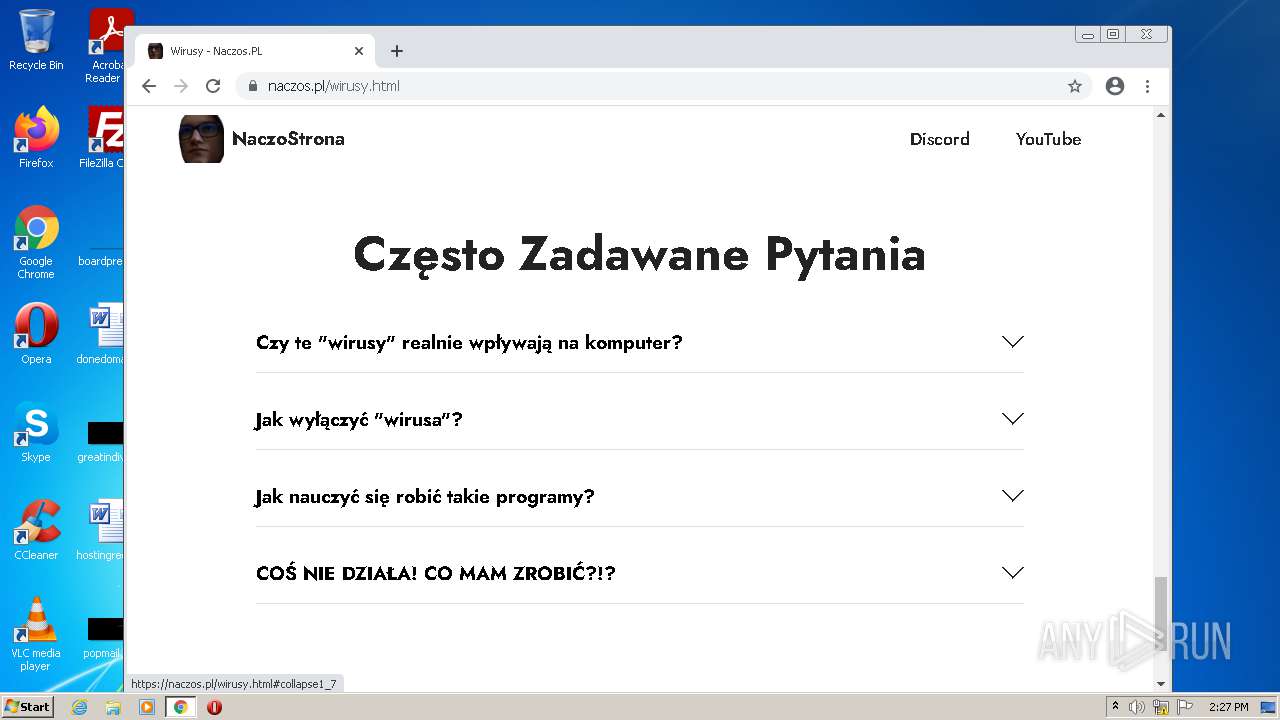Launch Google Chrome from desktop icon
The width and height of the screenshot is (1280, 720).
click(36, 242)
